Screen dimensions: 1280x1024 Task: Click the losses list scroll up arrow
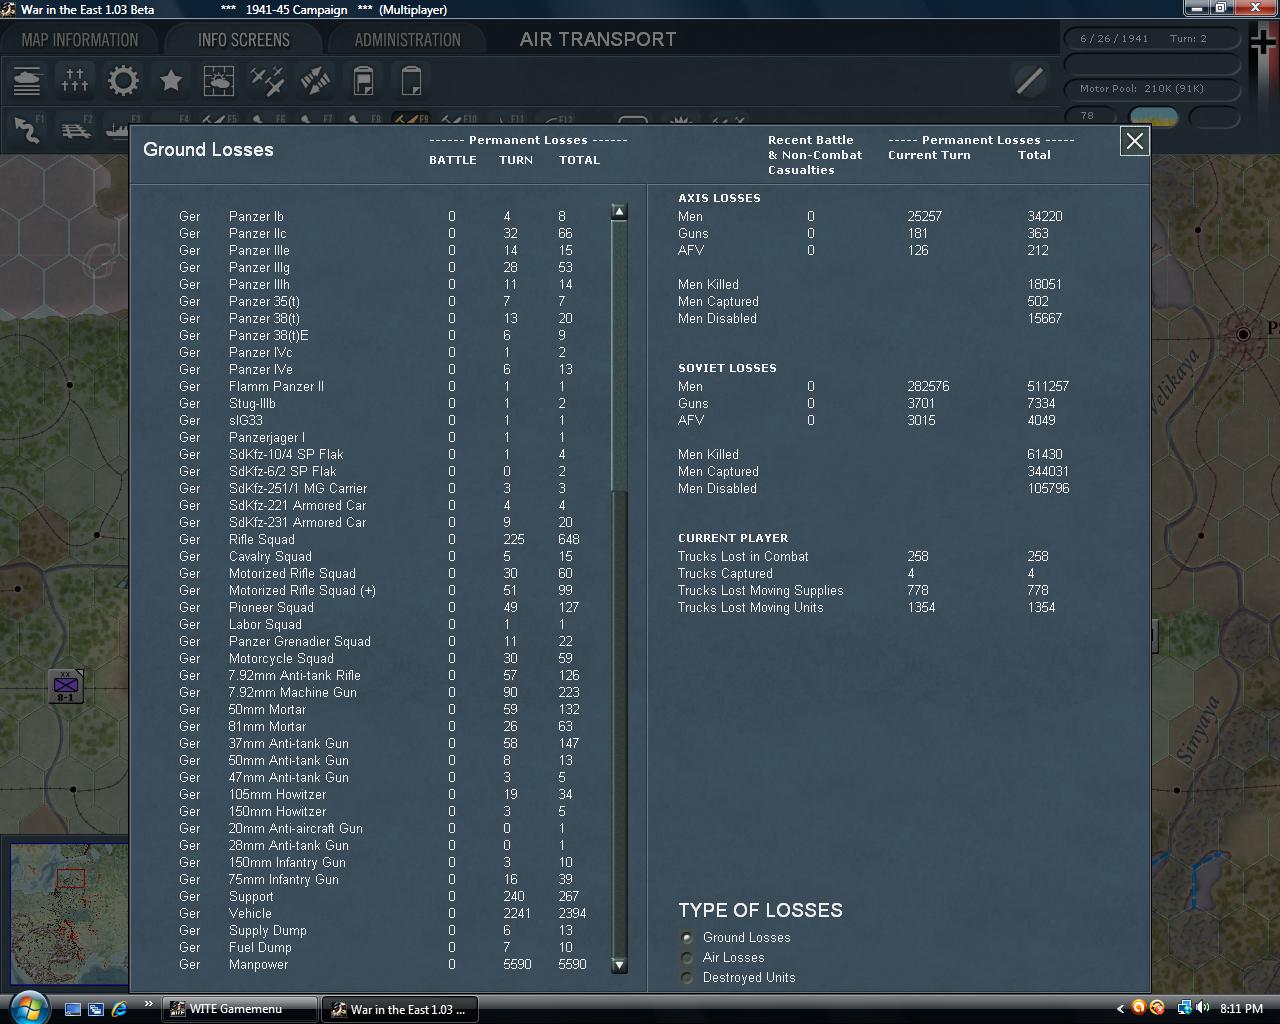pyautogui.click(x=619, y=212)
